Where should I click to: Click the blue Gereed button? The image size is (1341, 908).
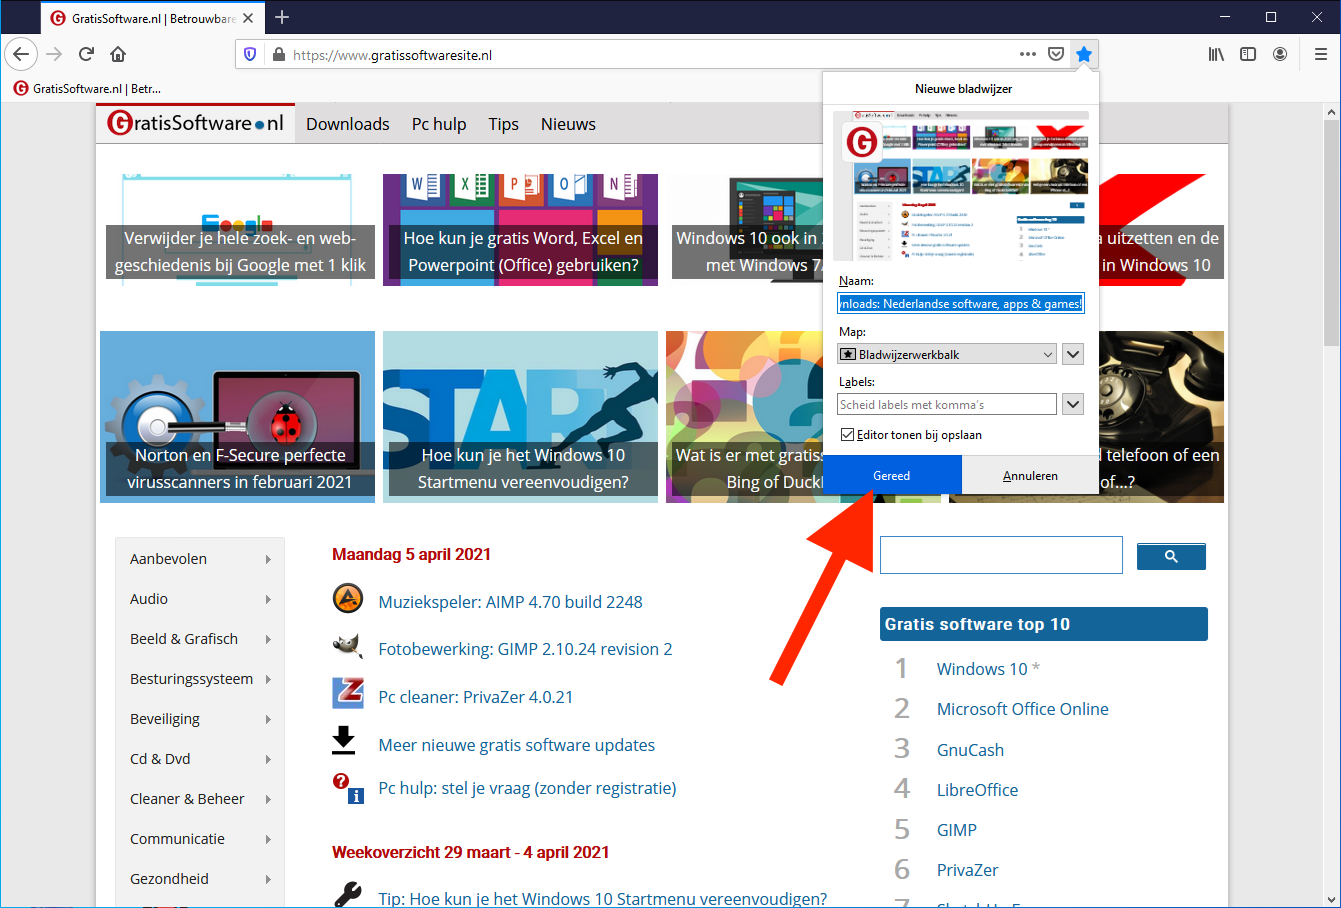click(x=892, y=475)
